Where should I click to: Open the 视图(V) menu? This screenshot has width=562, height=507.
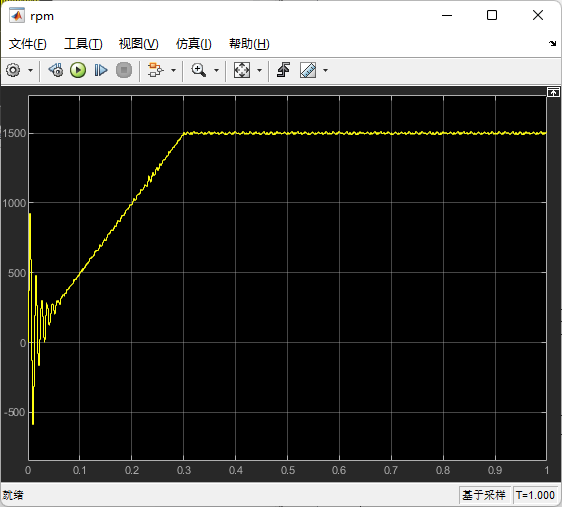pos(139,44)
